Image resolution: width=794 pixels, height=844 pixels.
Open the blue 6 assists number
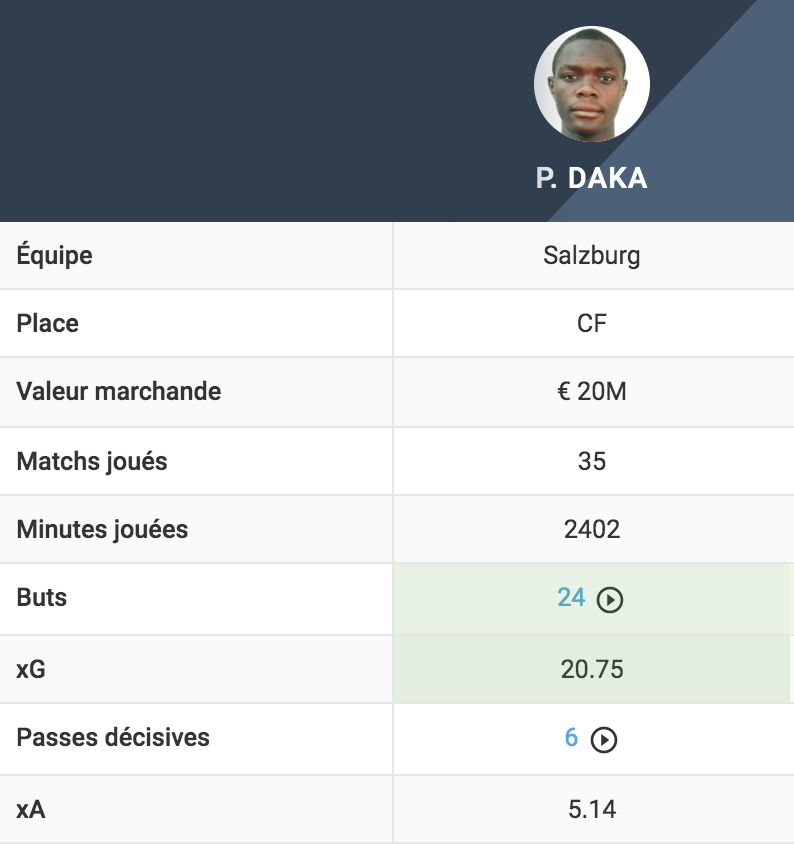[571, 737]
